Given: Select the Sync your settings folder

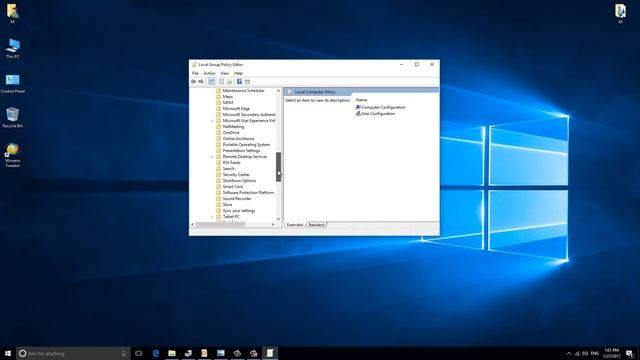Looking at the screenshot, I should point(236,211).
